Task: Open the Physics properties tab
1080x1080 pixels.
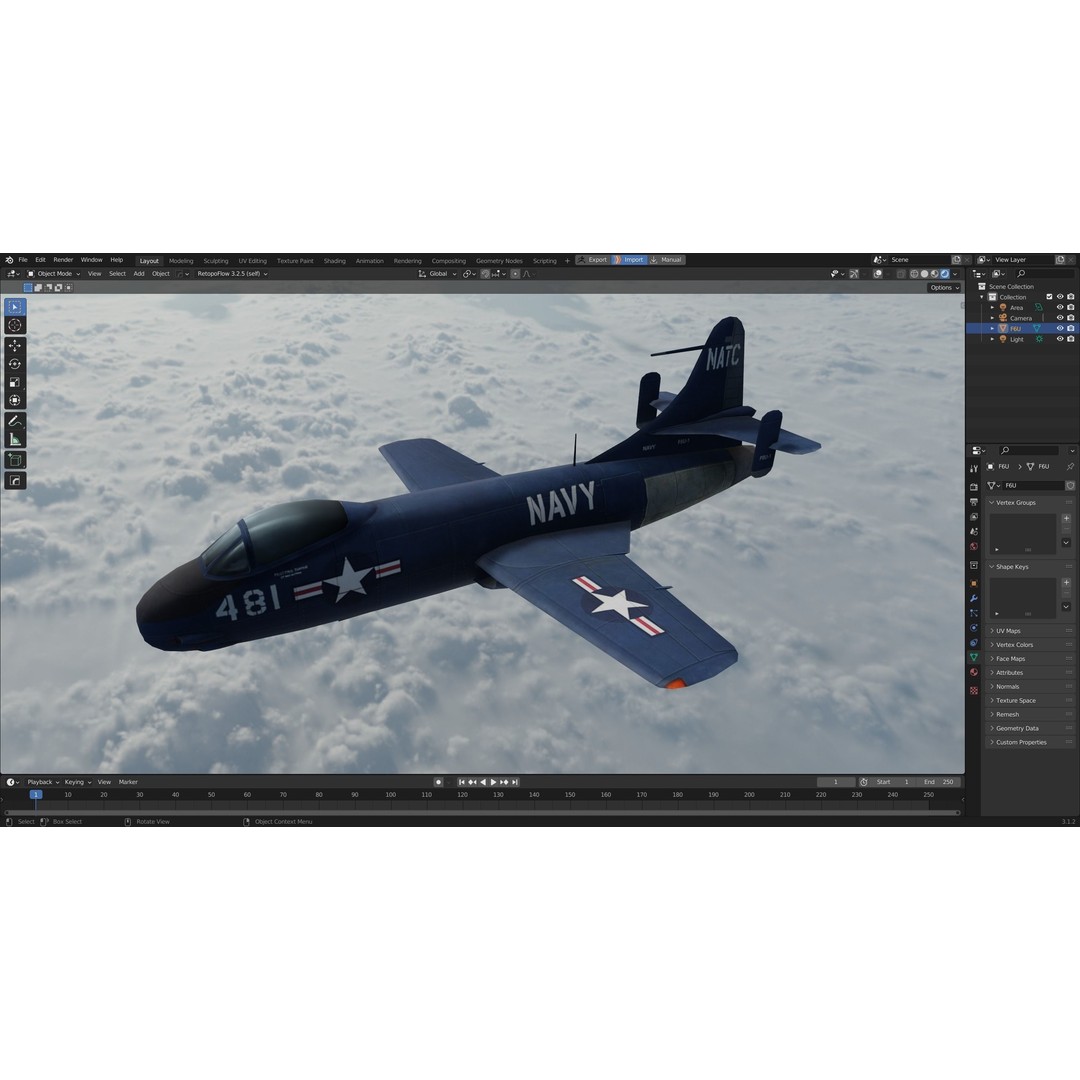Action: [974, 627]
